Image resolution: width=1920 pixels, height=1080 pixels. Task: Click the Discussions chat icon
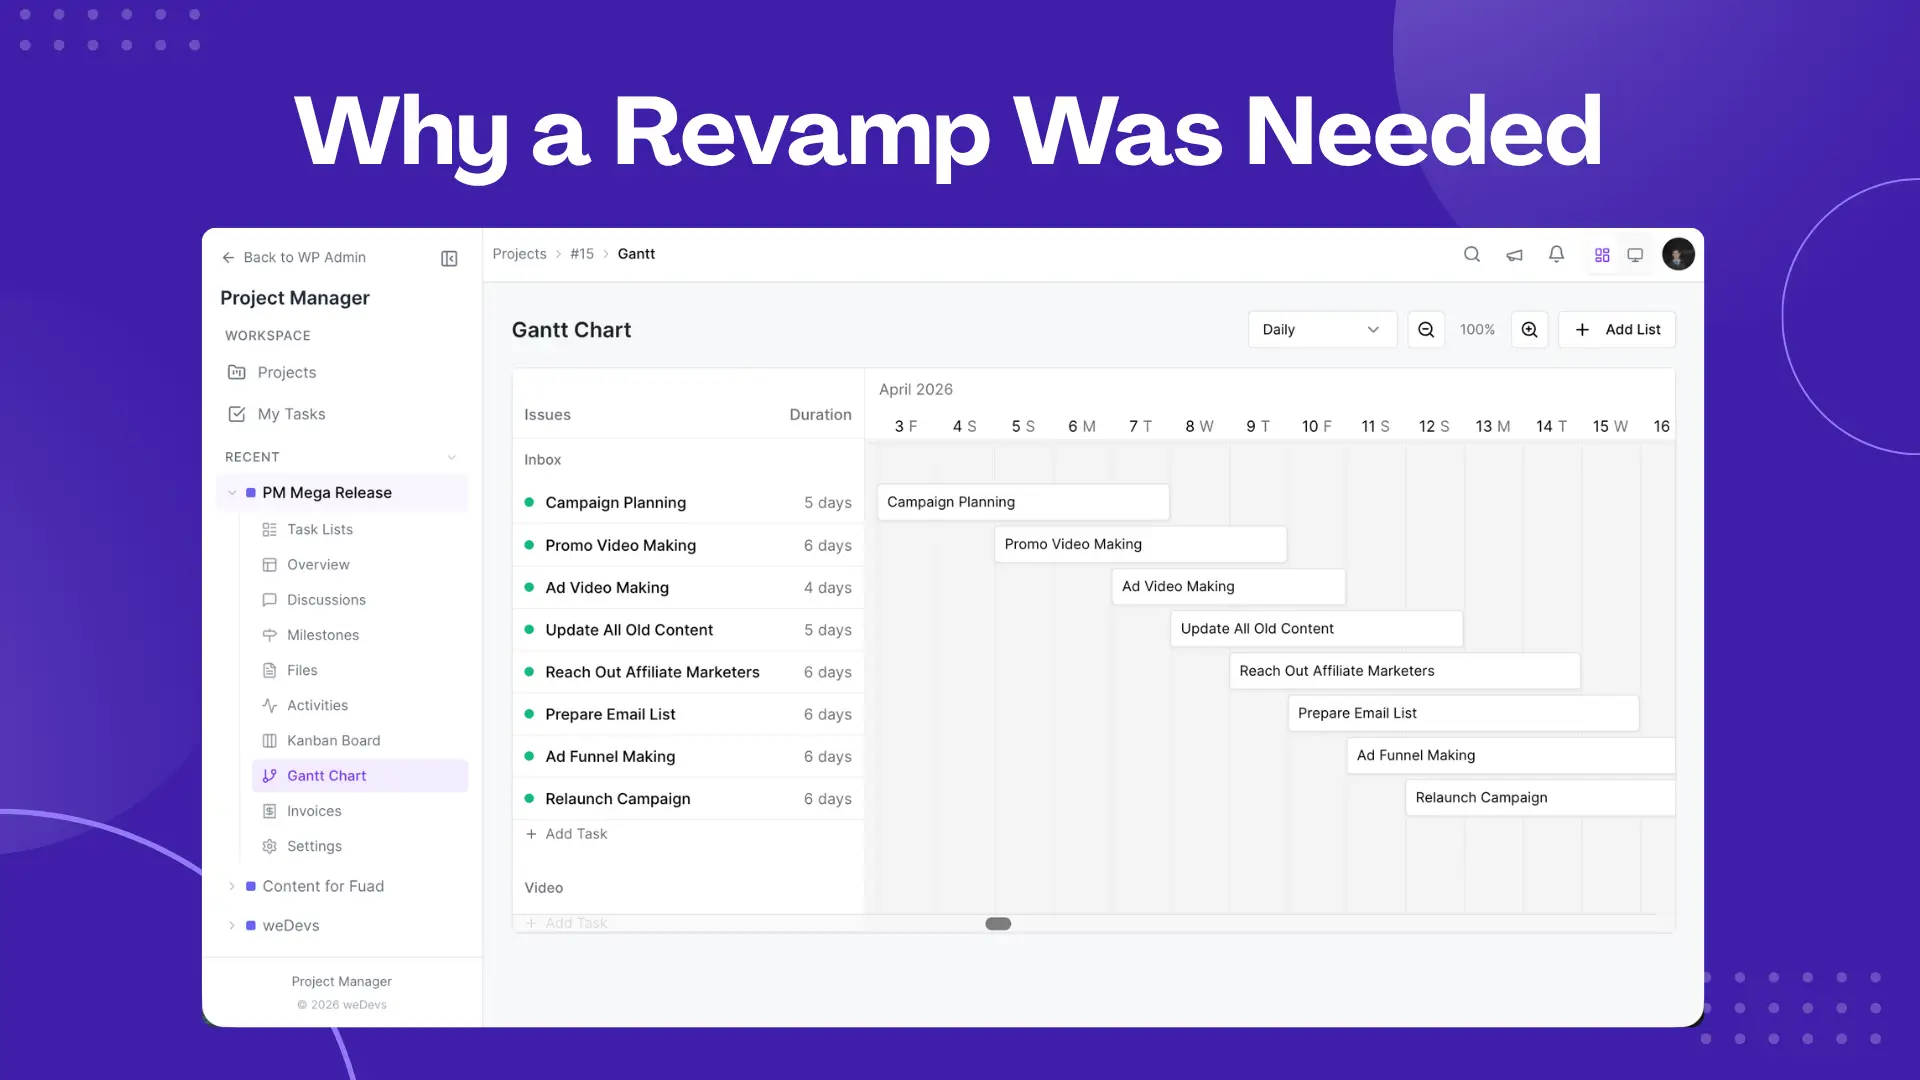(269, 600)
